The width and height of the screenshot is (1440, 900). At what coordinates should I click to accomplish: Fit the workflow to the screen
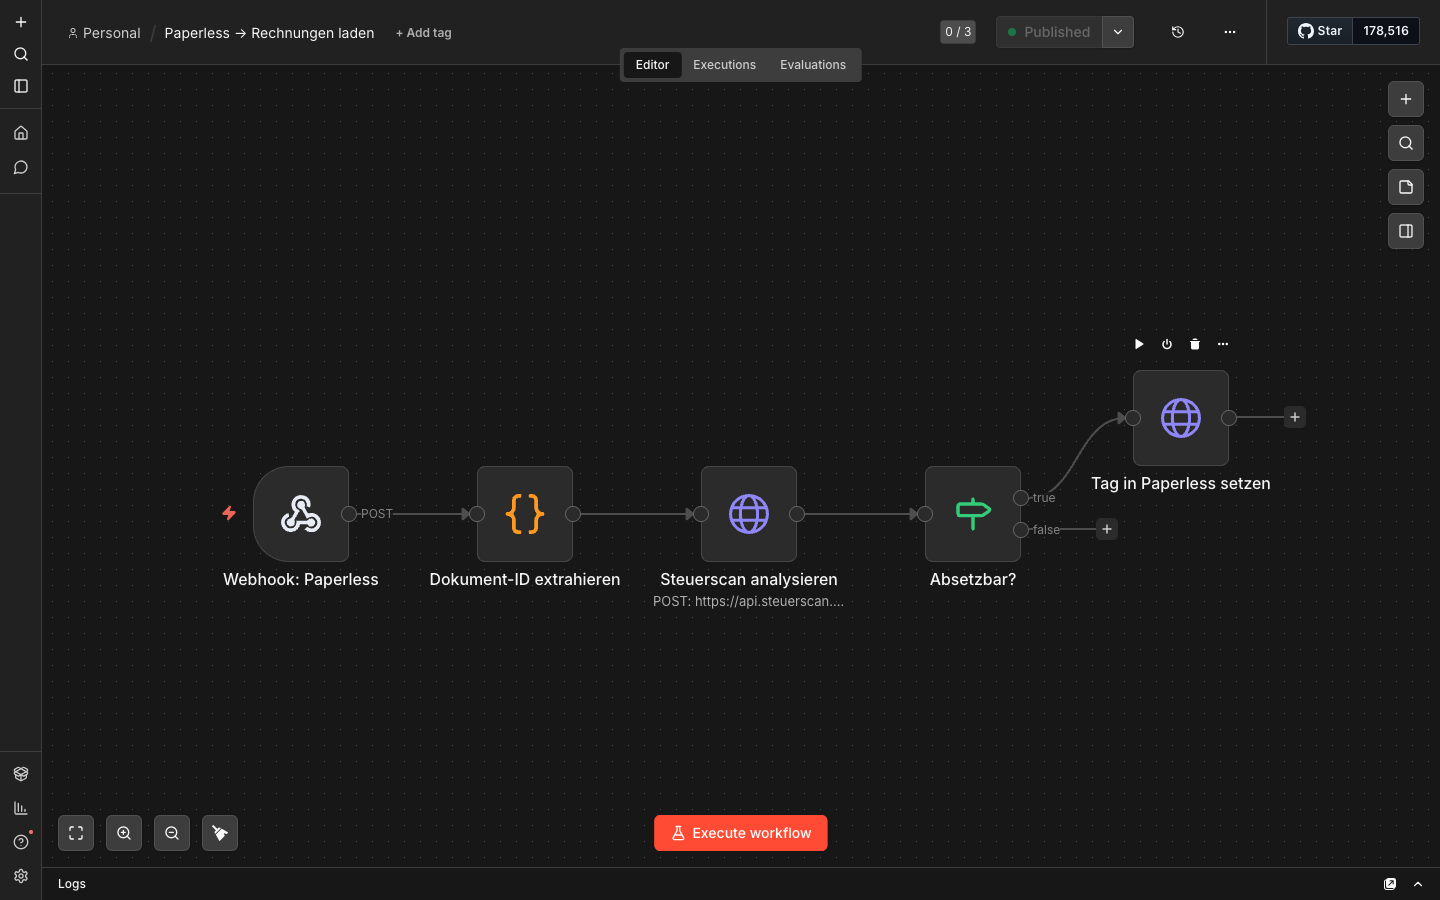point(76,833)
